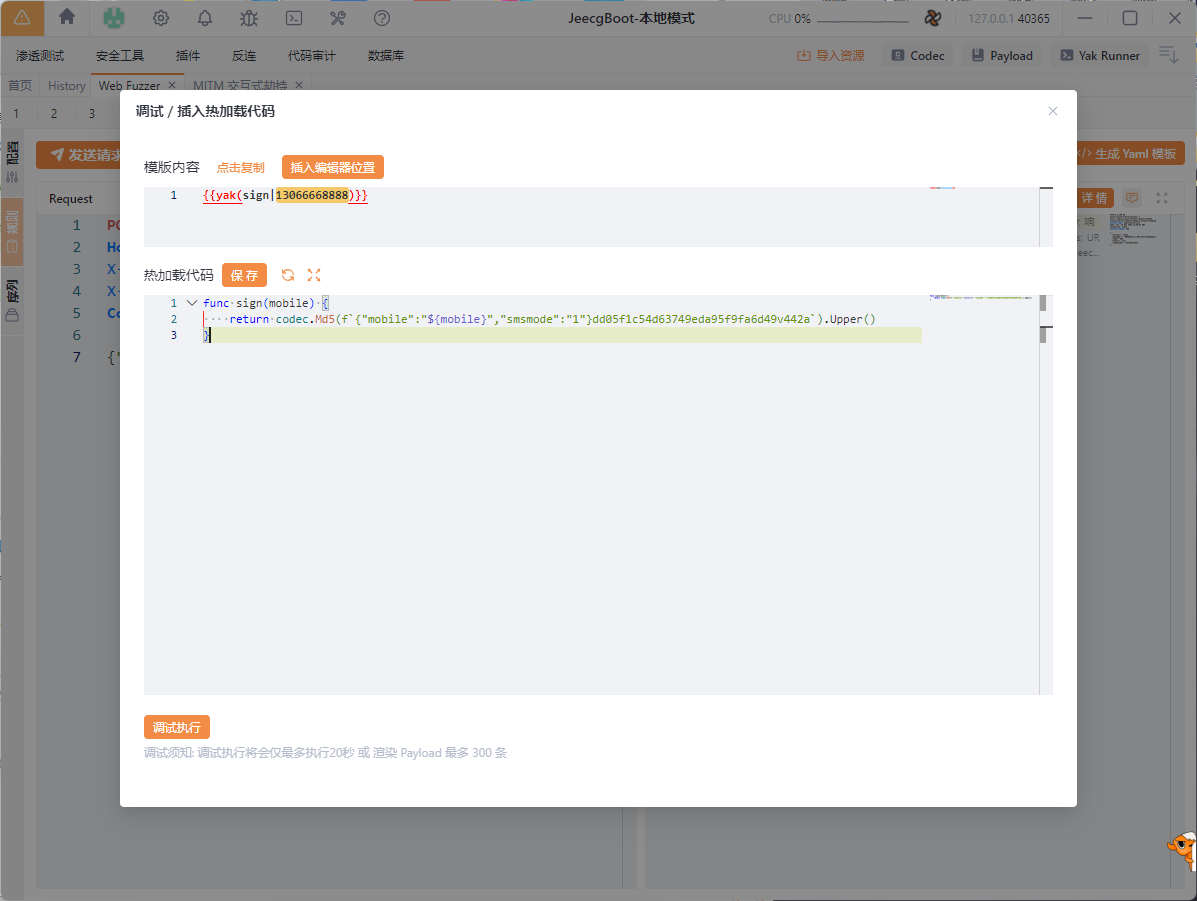The width and height of the screenshot is (1197, 901).
Task: Click the 详情 details button
Action: (x=1094, y=199)
